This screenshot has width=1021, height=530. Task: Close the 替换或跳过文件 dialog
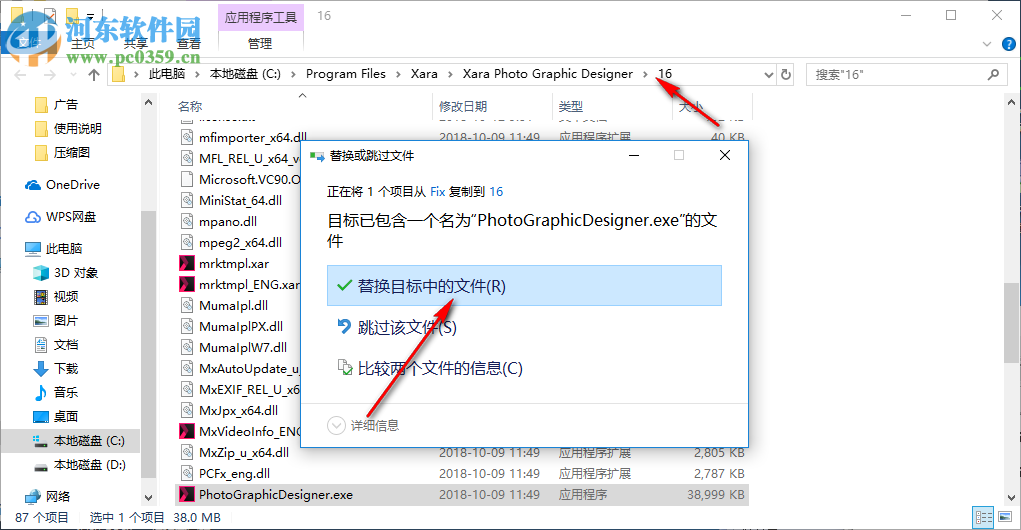point(725,155)
